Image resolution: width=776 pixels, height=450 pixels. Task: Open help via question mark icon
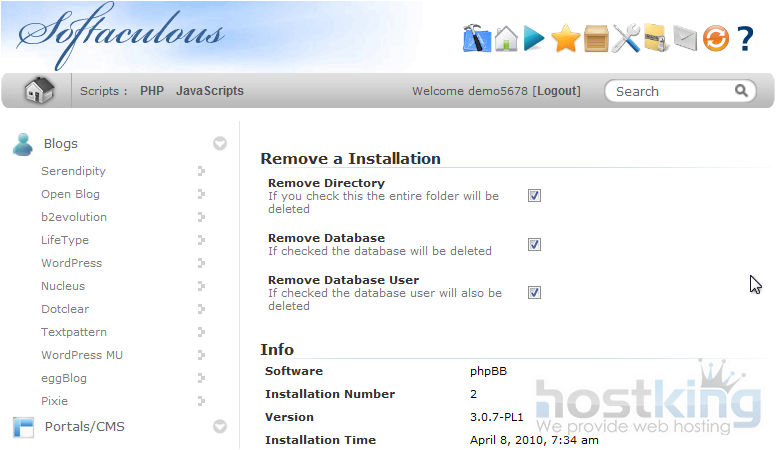point(745,39)
